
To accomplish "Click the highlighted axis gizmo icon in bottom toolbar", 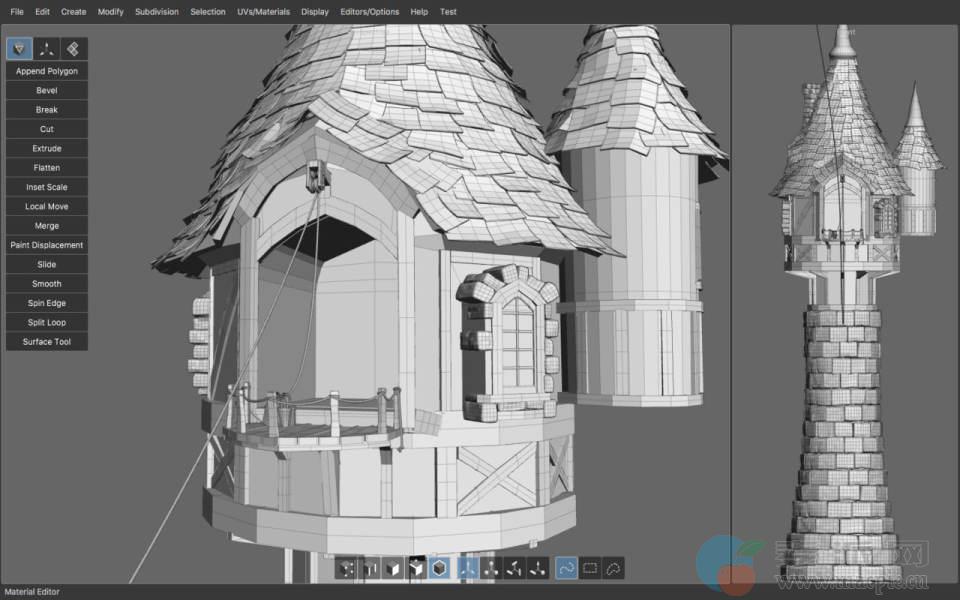I will pos(467,568).
